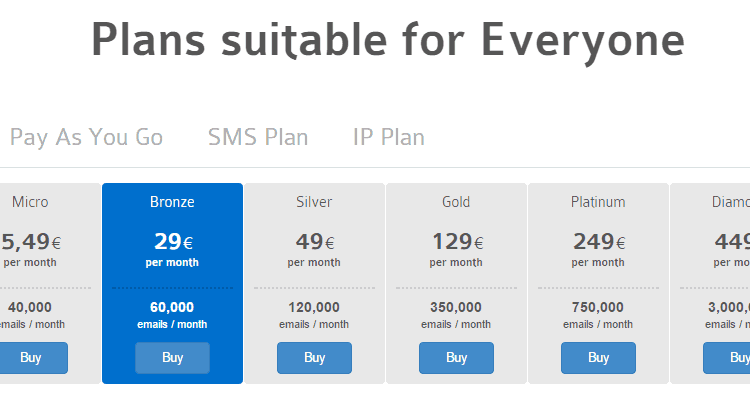
Task: Click the 350,000 emails per month text
Action: [x=456, y=315]
